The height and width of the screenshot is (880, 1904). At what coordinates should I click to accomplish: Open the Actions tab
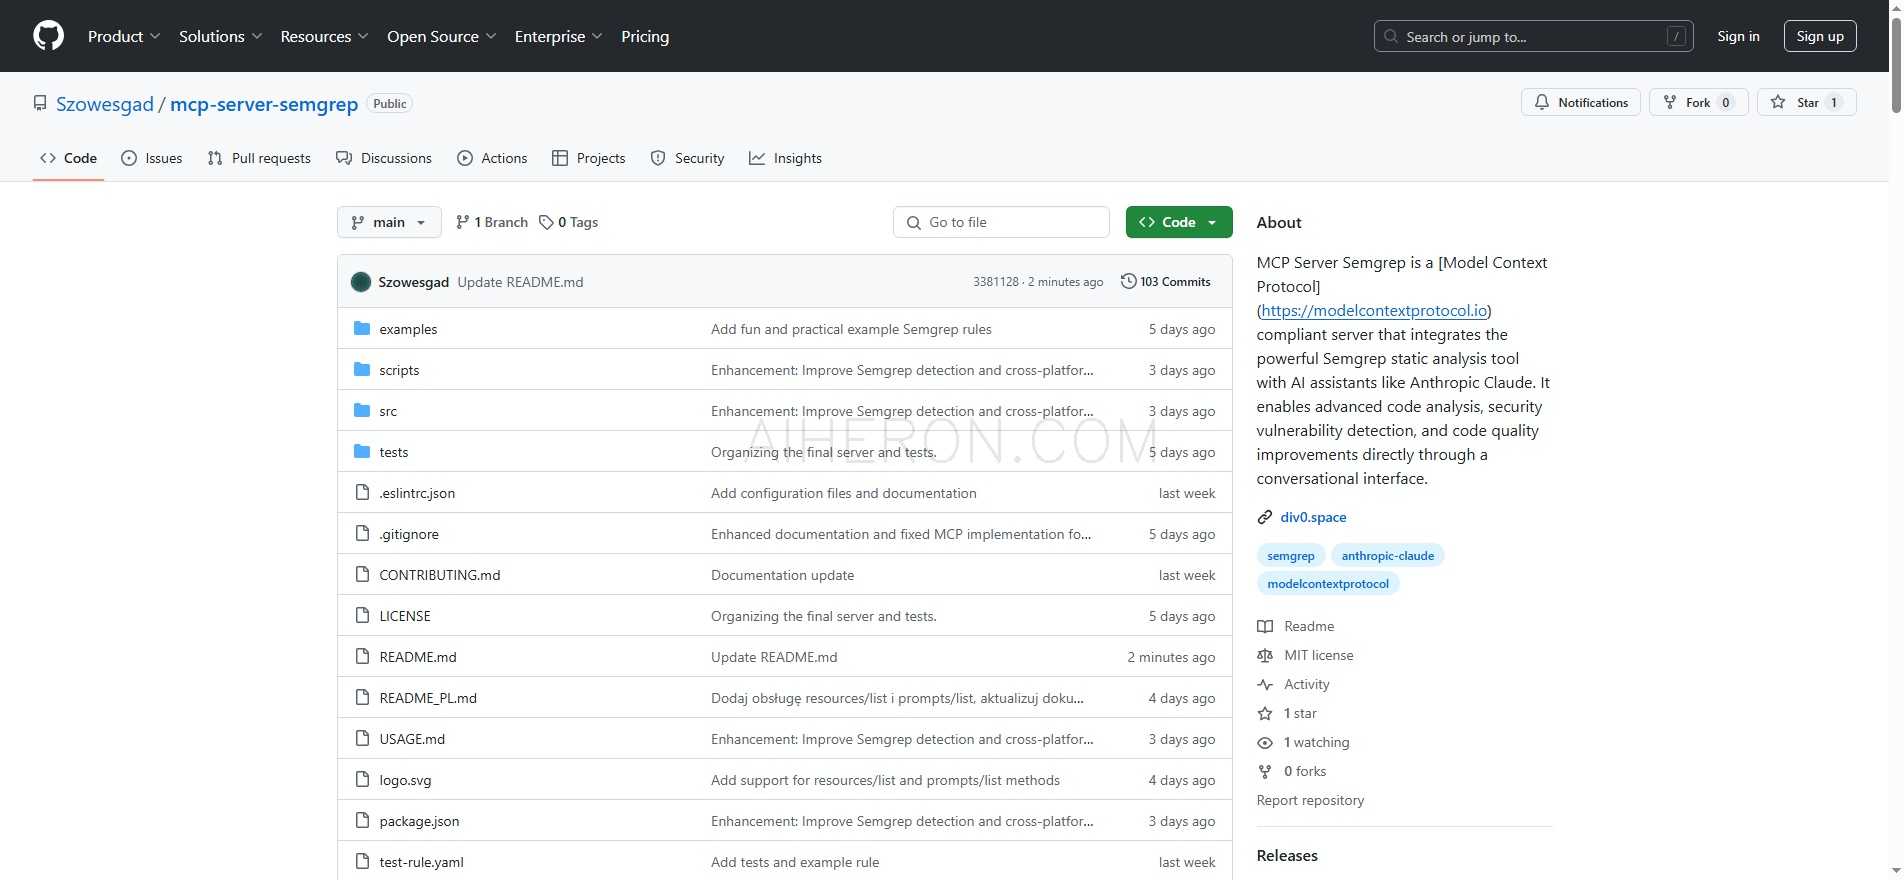tap(492, 158)
